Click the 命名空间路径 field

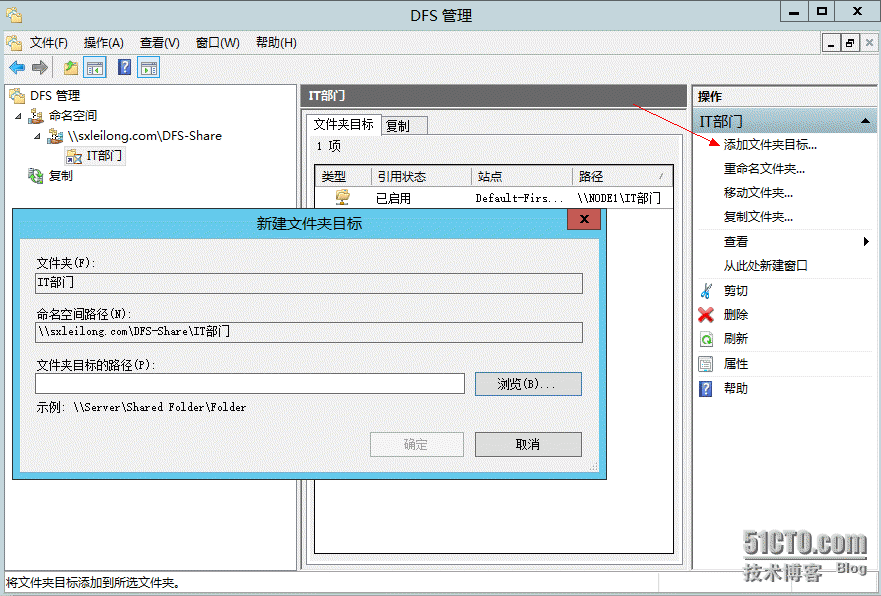click(309, 332)
